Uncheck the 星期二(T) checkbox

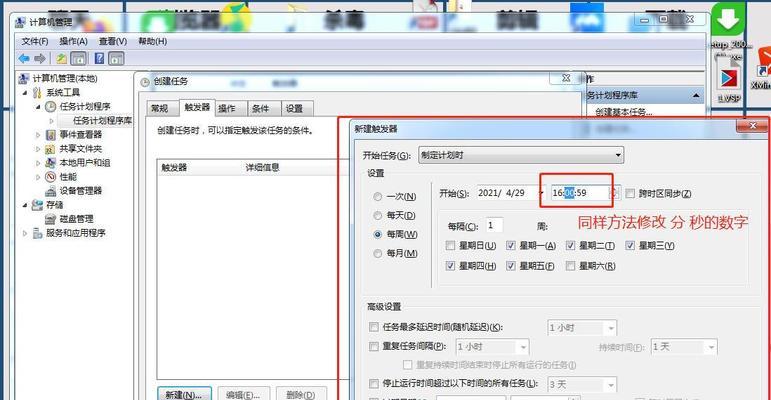pyautogui.click(x=570, y=245)
